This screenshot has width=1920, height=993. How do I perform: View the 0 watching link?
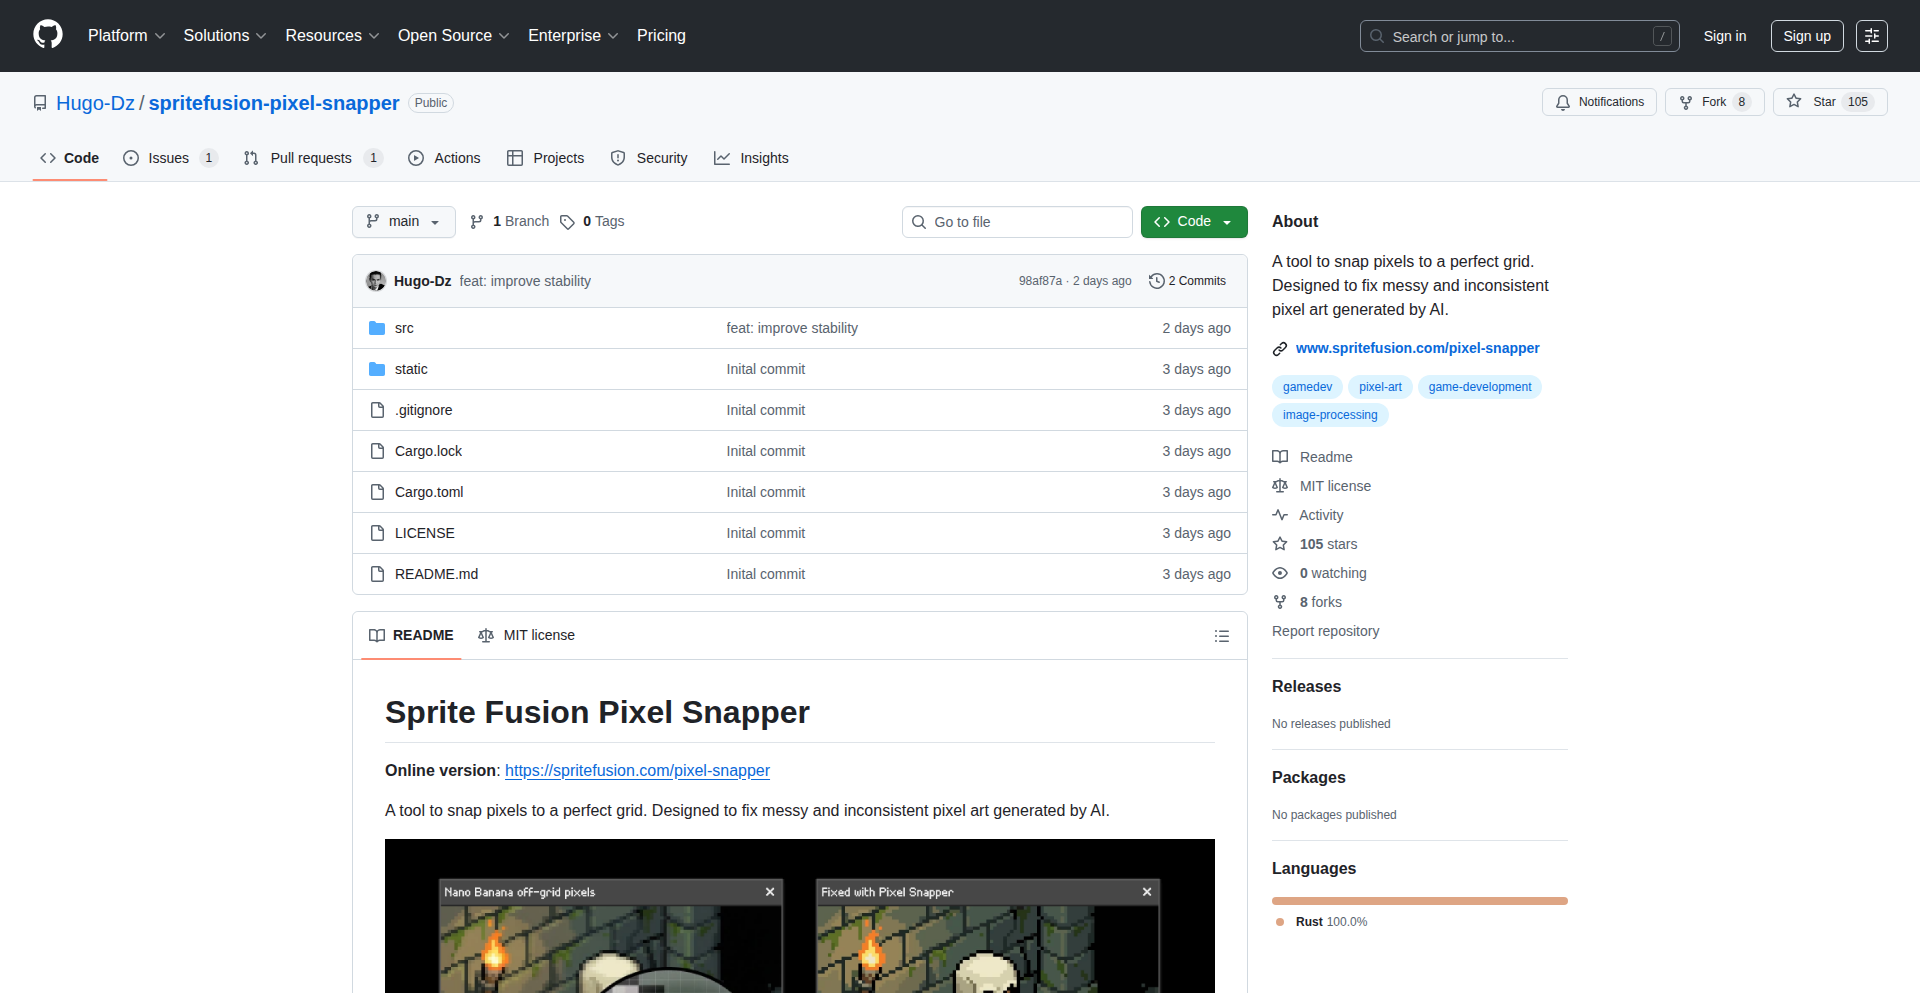pos(1320,573)
